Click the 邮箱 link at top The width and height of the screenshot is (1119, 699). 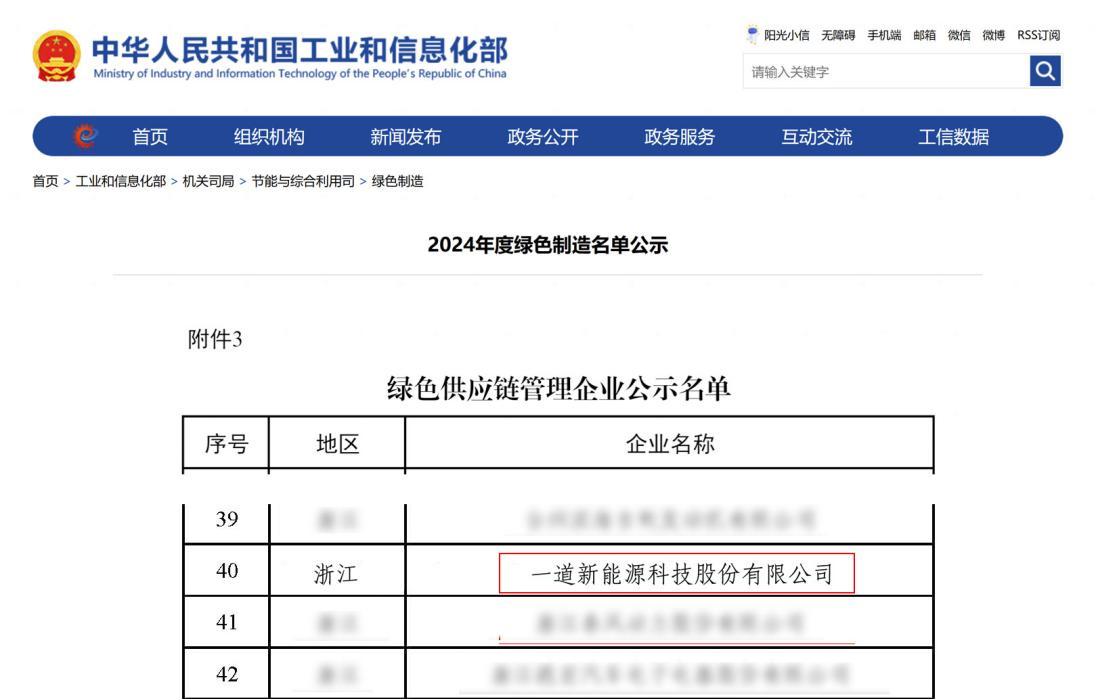pos(924,35)
